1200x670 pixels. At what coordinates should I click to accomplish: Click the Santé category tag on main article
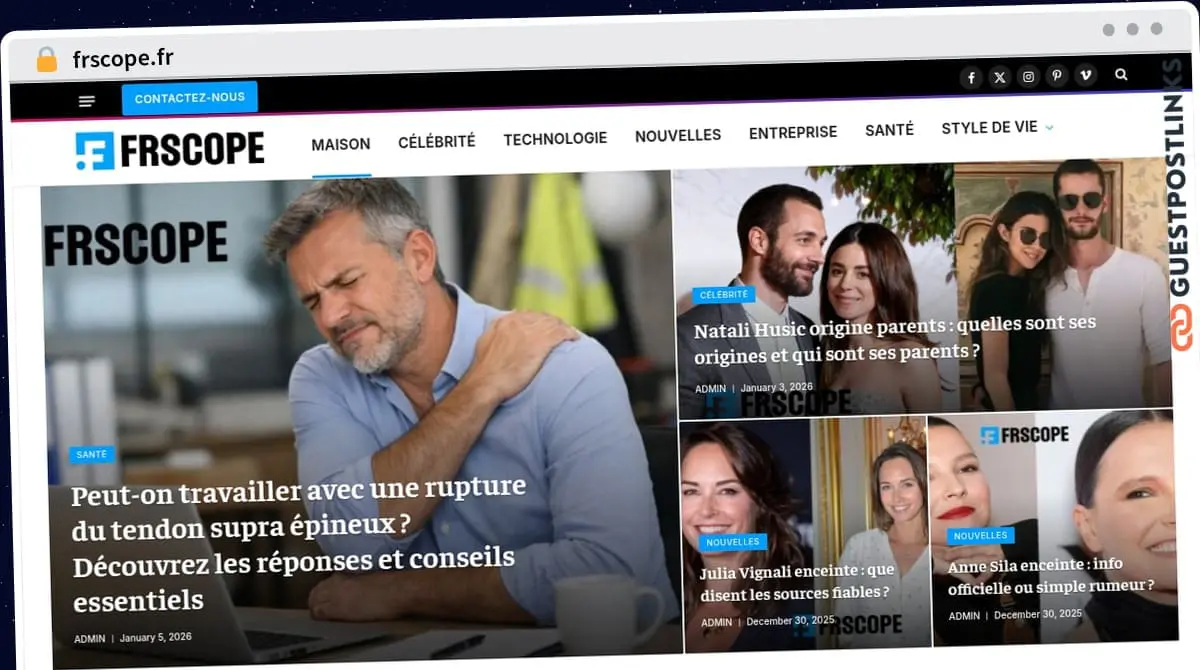(92, 455)
